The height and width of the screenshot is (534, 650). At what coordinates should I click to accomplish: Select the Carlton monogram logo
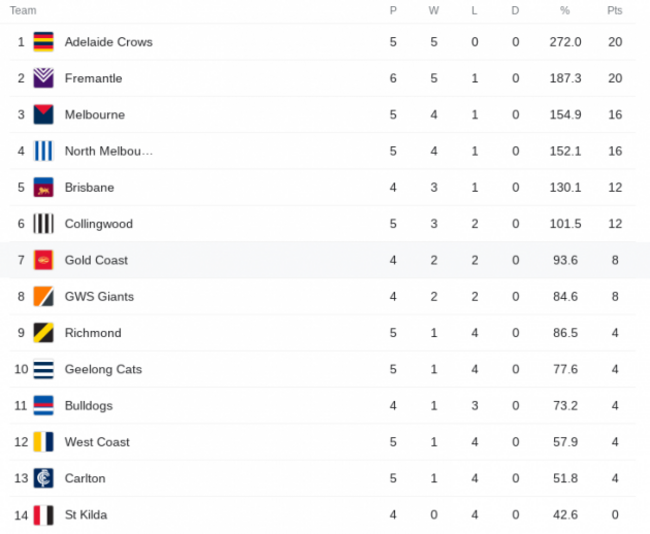[44, 478]
